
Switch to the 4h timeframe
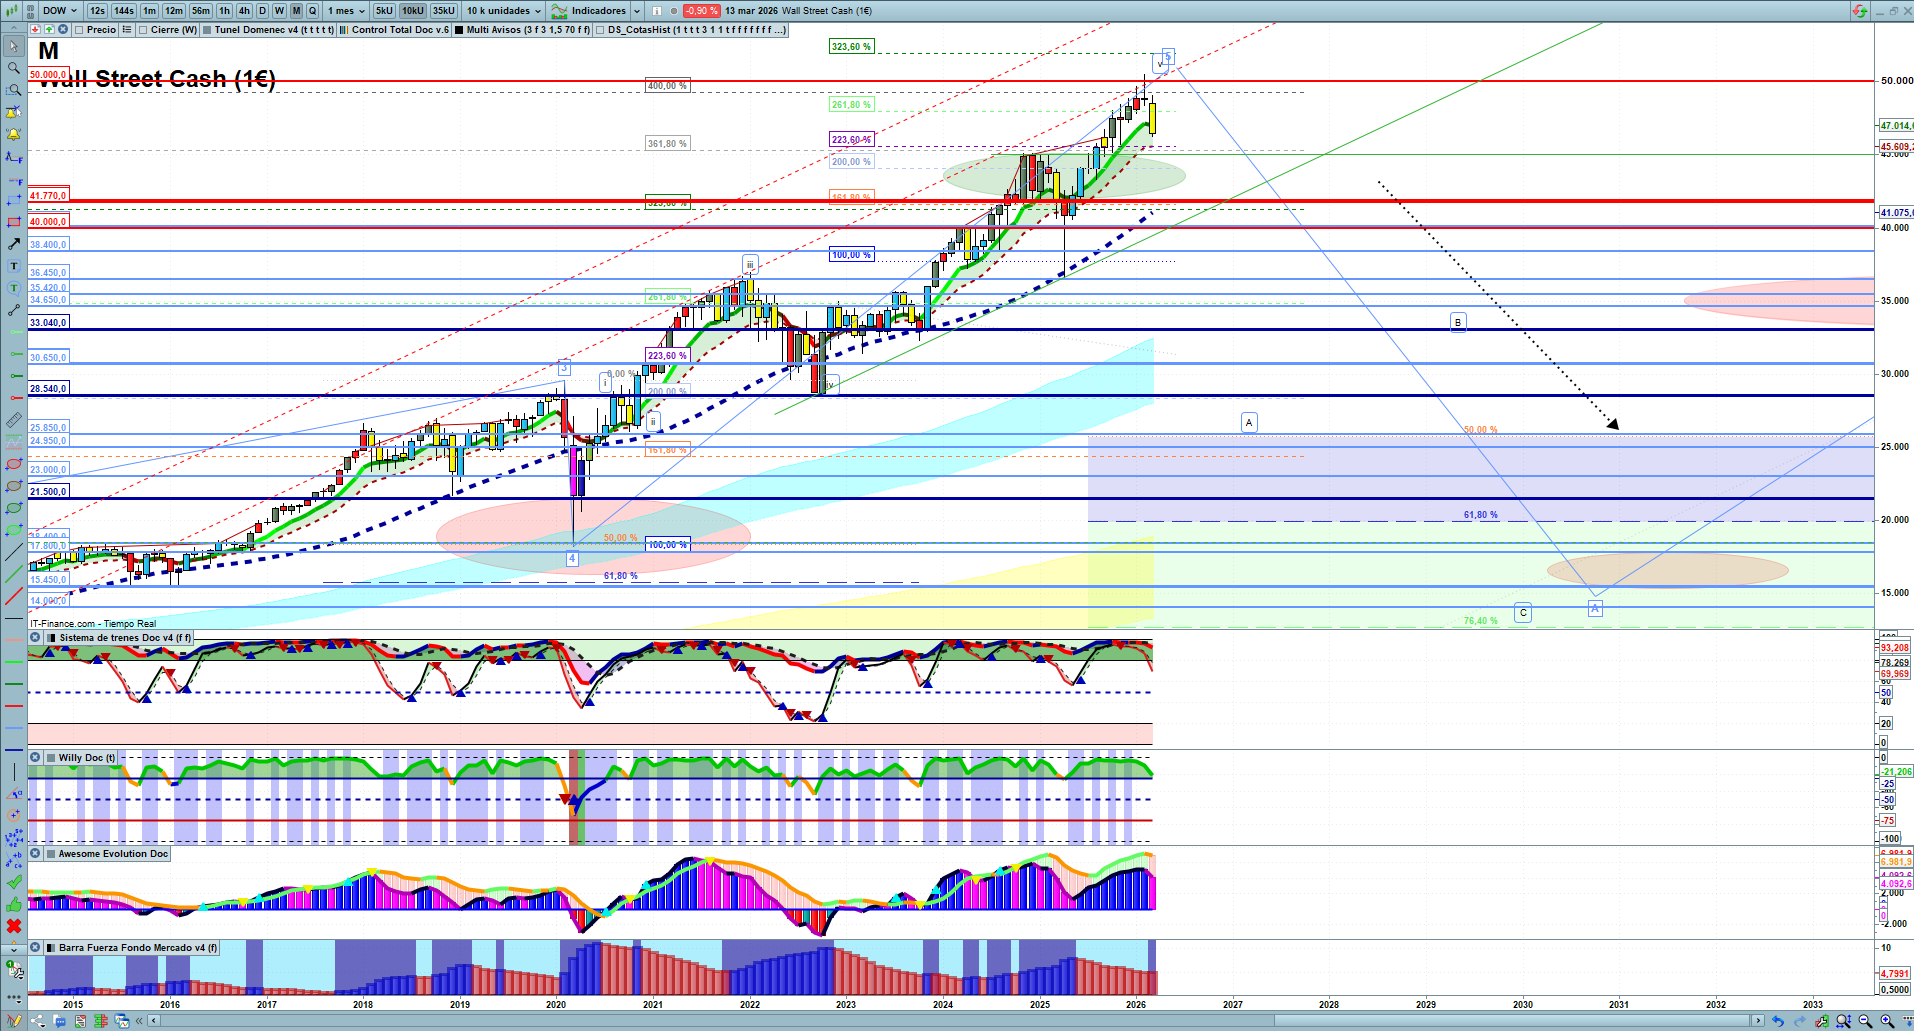coord(244,11)
